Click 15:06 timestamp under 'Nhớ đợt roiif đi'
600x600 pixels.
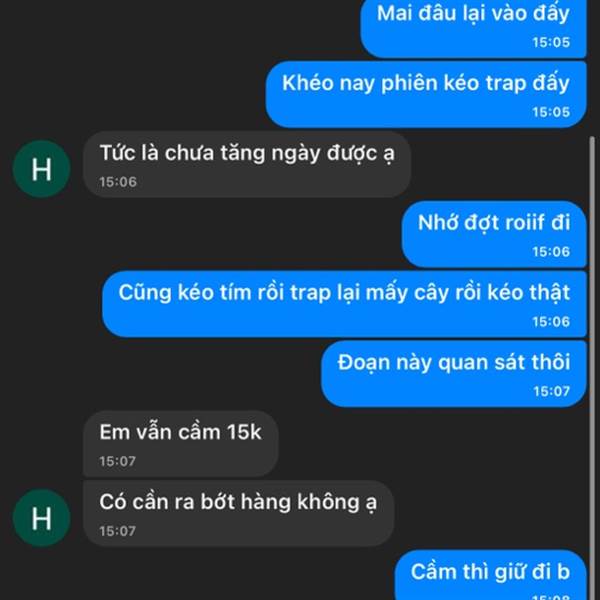click(x=551, y=251)
